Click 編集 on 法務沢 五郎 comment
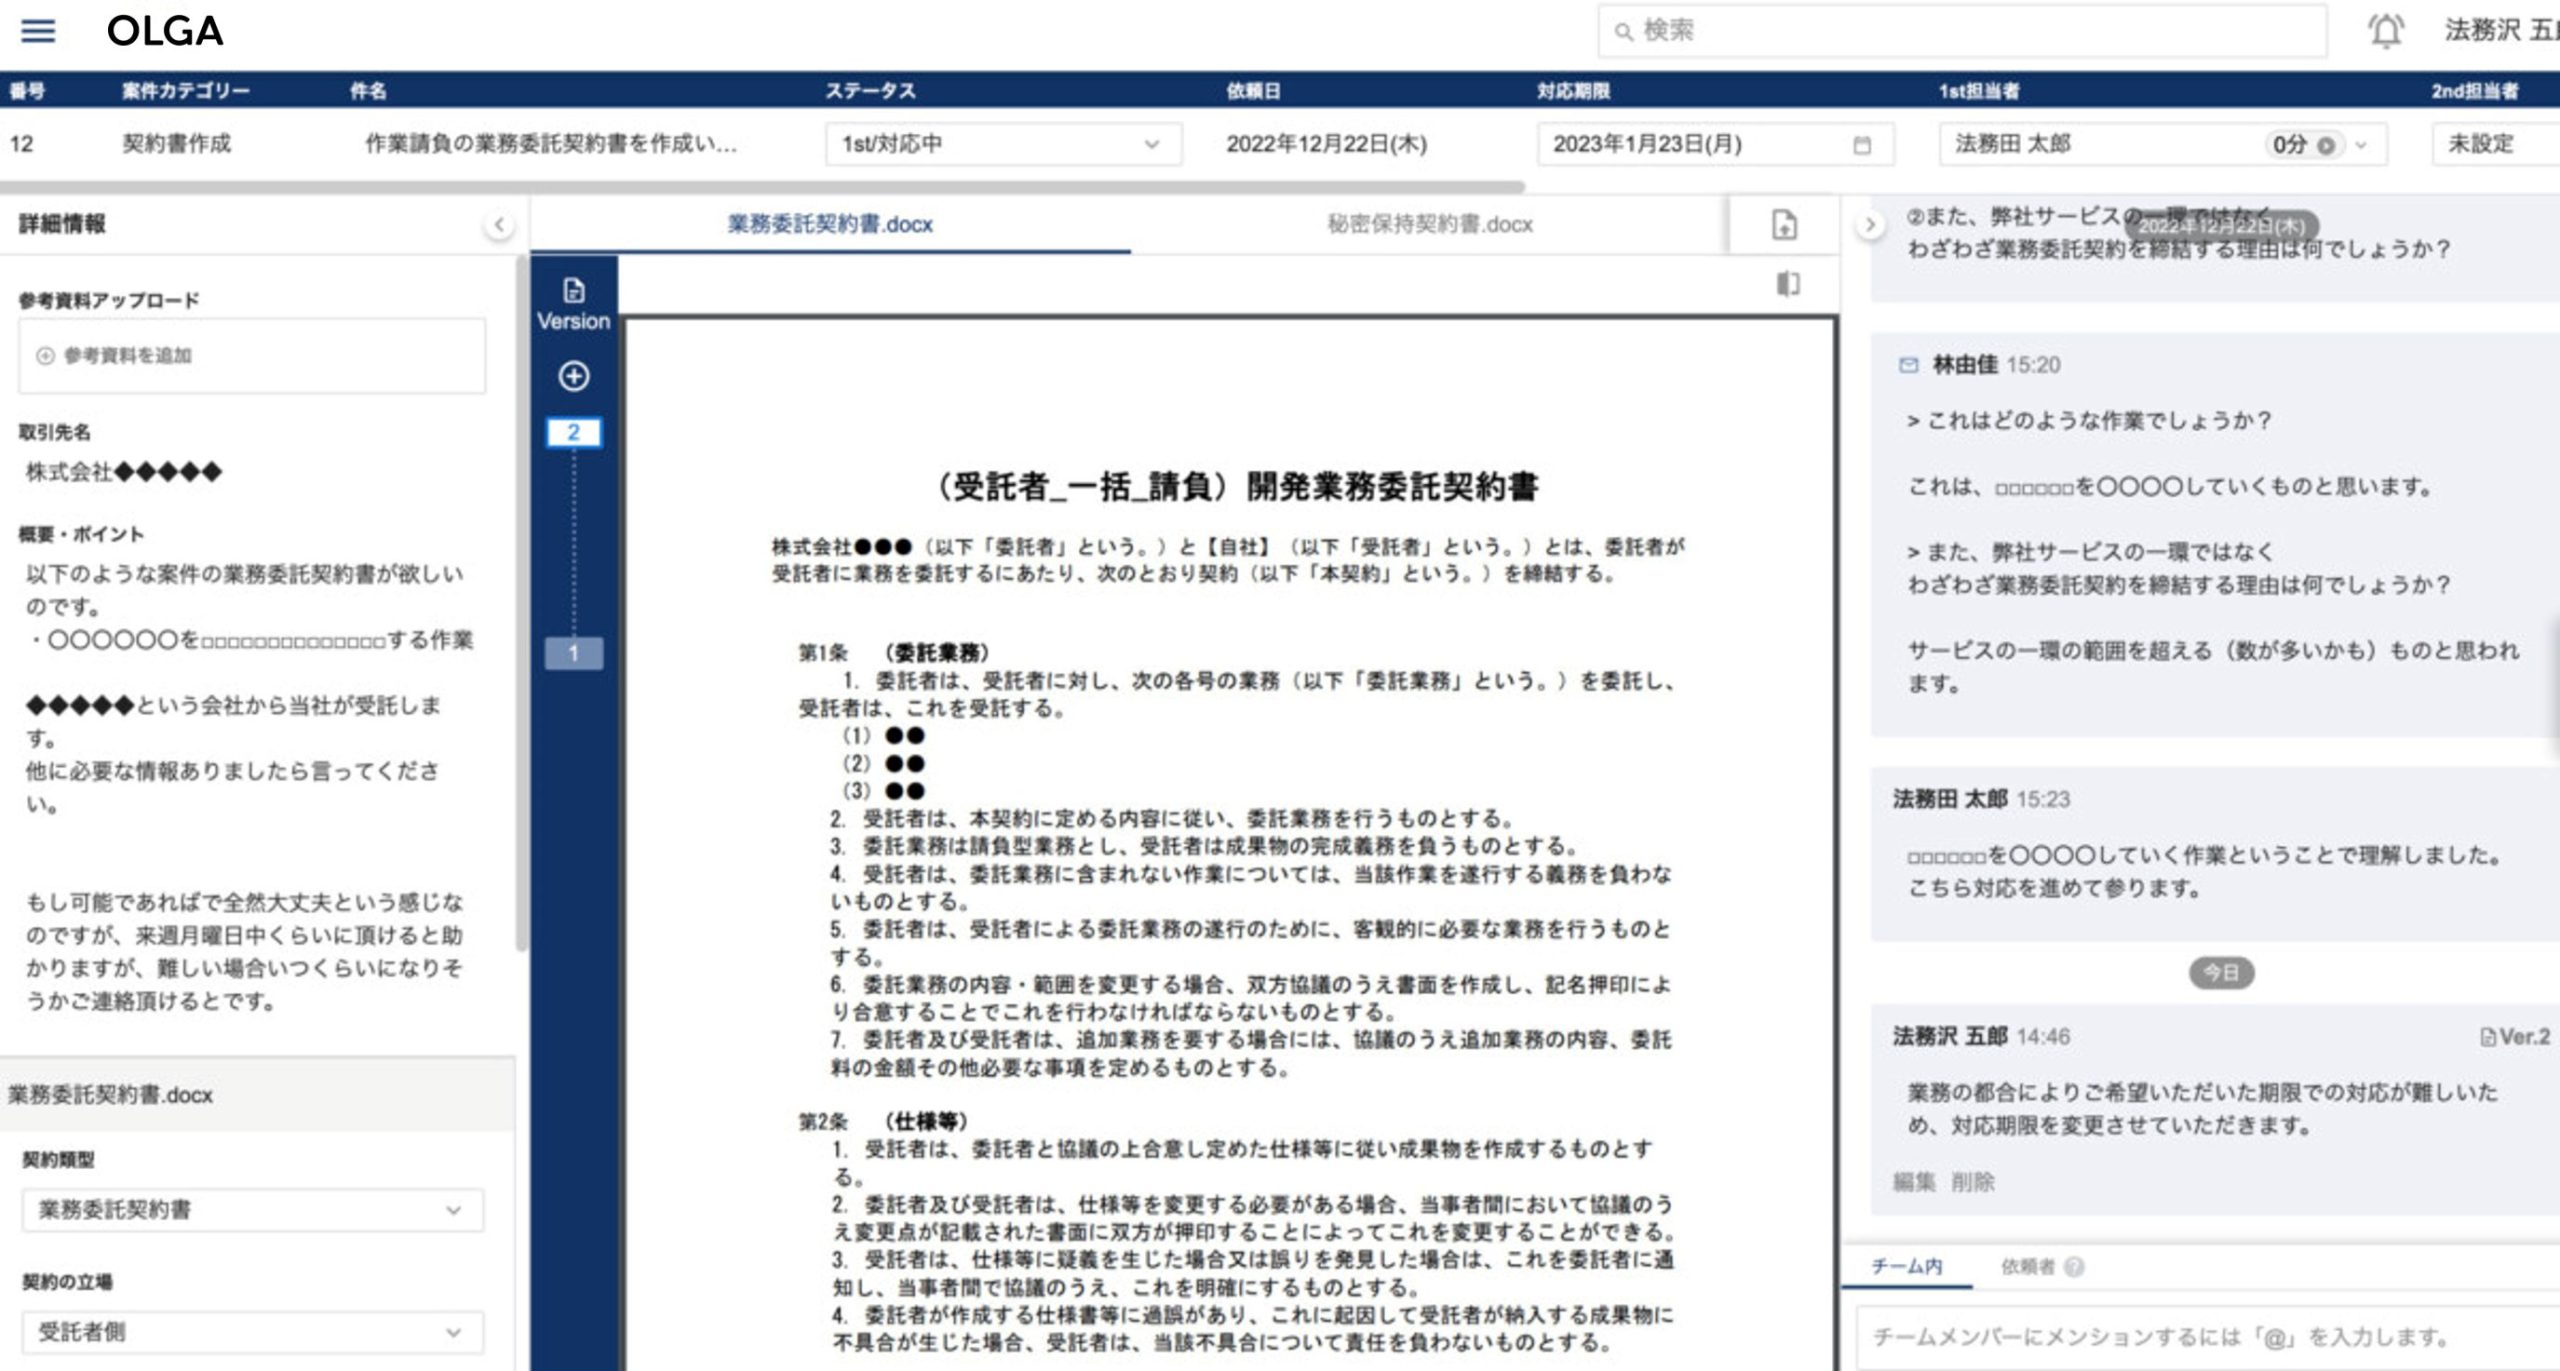The image size is (2560, 1371). coord(1914,1182)
